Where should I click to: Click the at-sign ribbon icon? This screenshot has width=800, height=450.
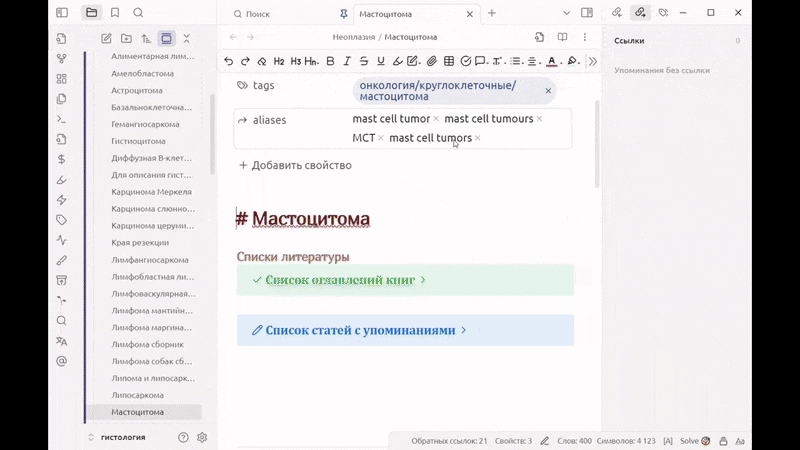pyautogui.click(x=61, y=361)
